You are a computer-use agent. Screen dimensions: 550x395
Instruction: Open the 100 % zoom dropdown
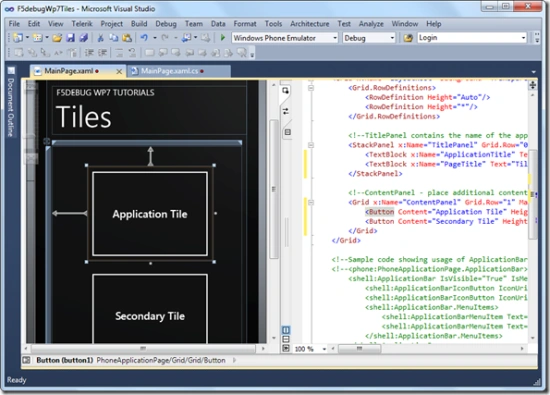point(324,349)
